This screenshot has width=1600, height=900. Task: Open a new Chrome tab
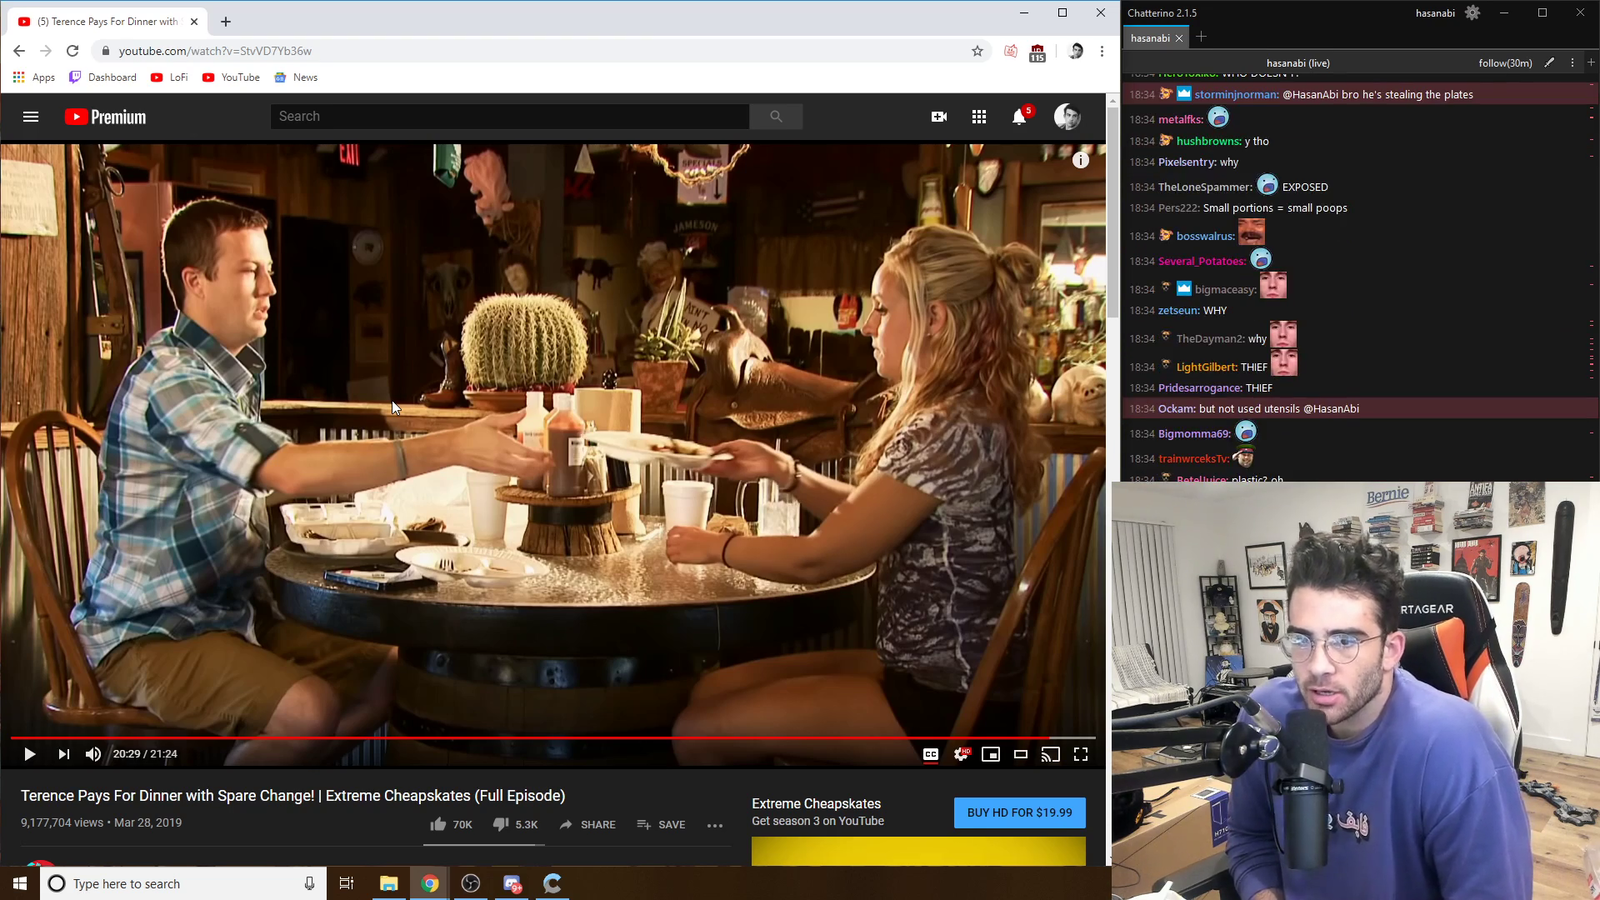pyautogui.click(x=226, y=21)
